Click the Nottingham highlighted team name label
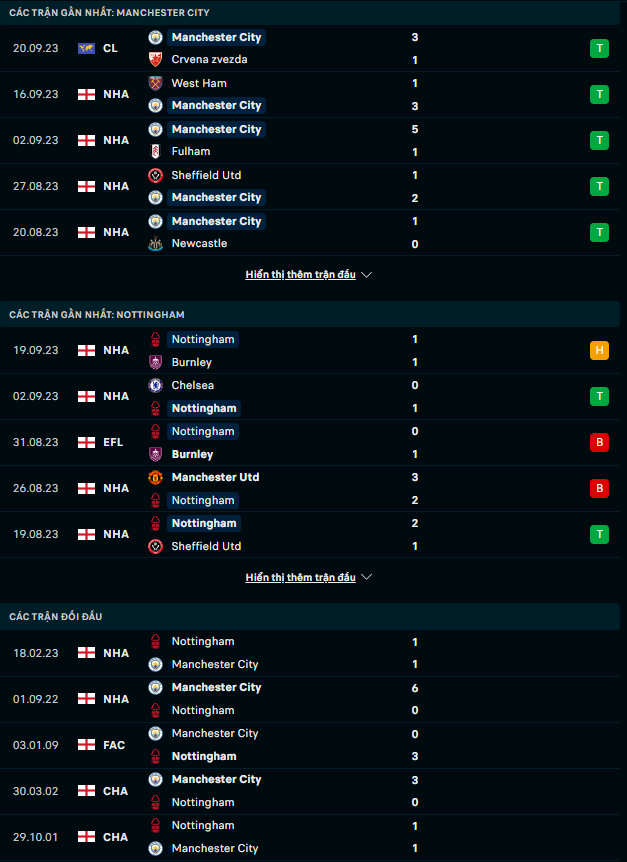Image resolution: width=627 pixels, height=862 pixels. tap(203, 339)
